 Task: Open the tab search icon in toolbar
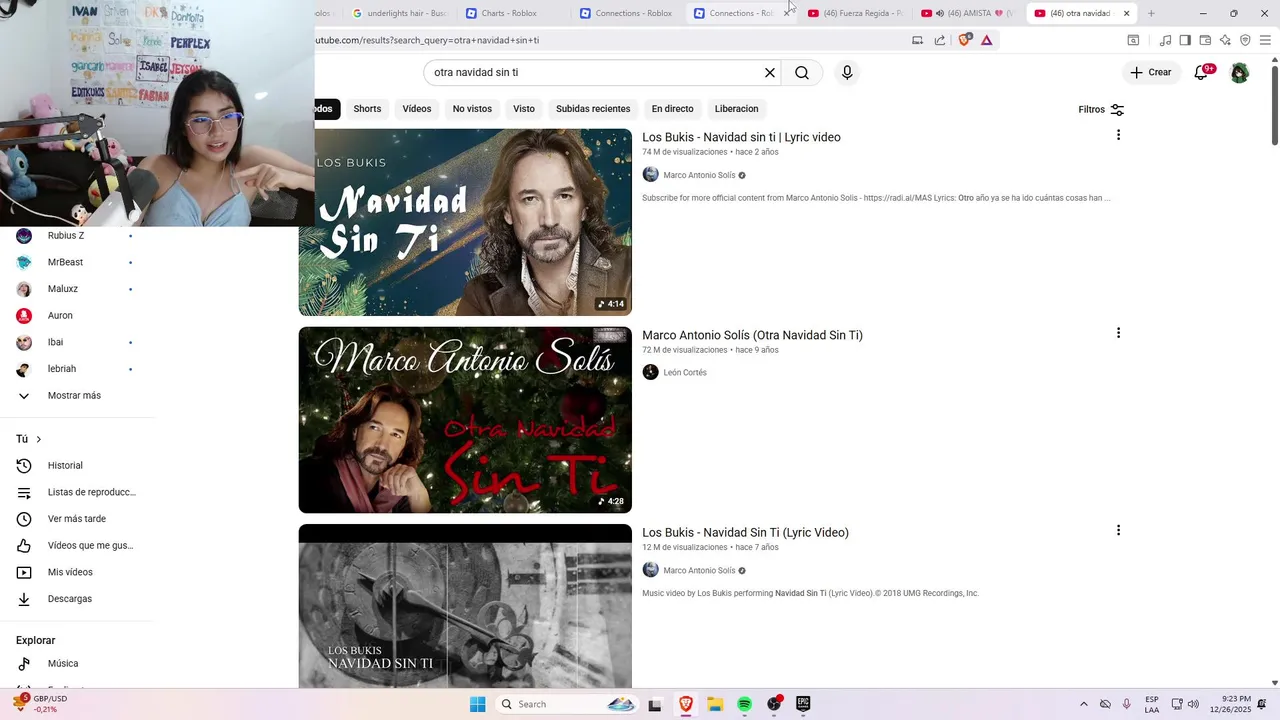(1133, 40)
